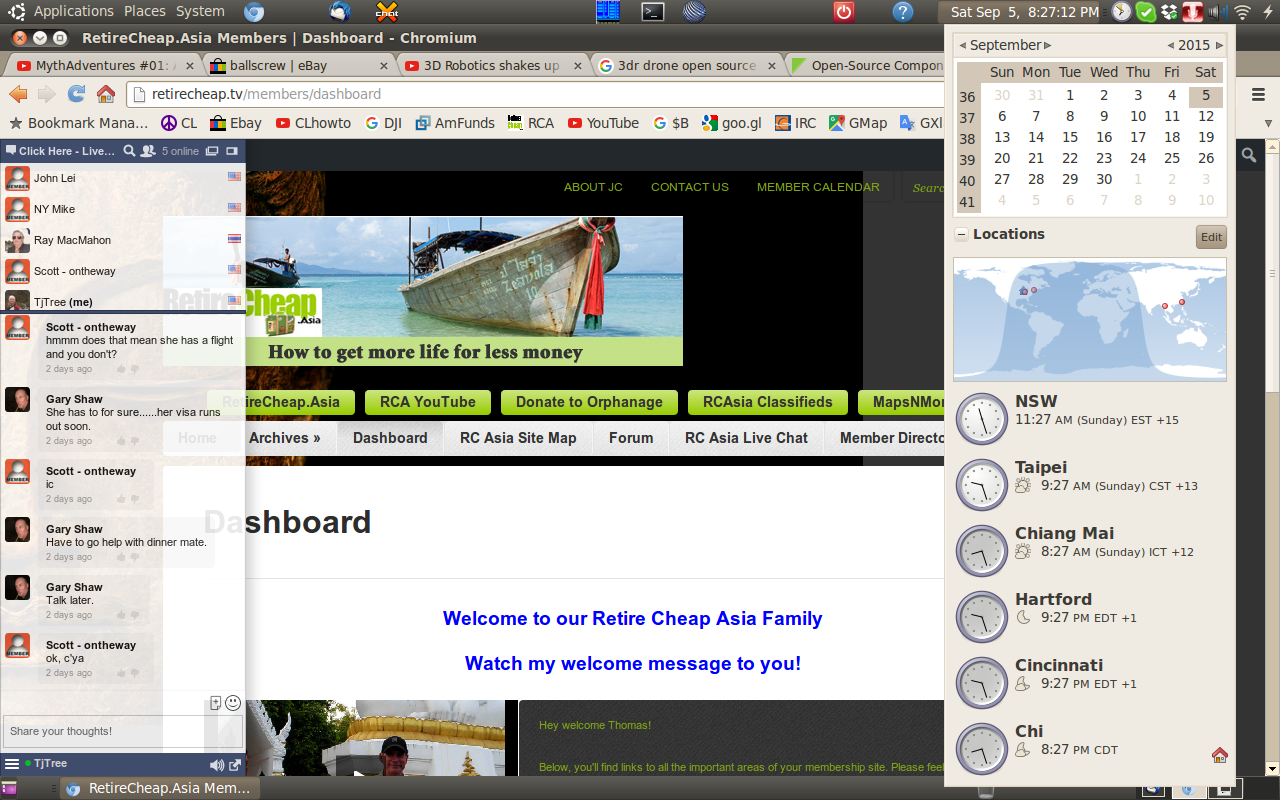
Task: Click the green checkmark tray icon
Action: click(x=1146, y=12)
